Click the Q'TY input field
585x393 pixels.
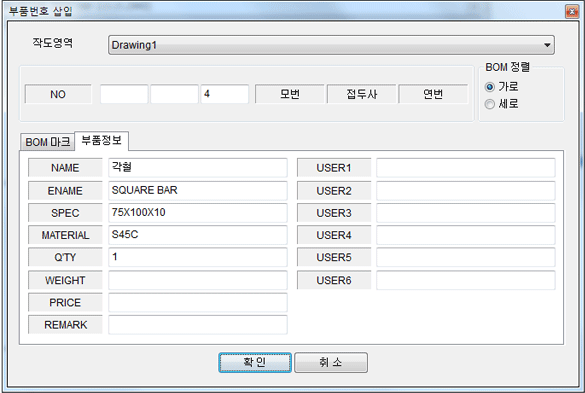point(198,257)
